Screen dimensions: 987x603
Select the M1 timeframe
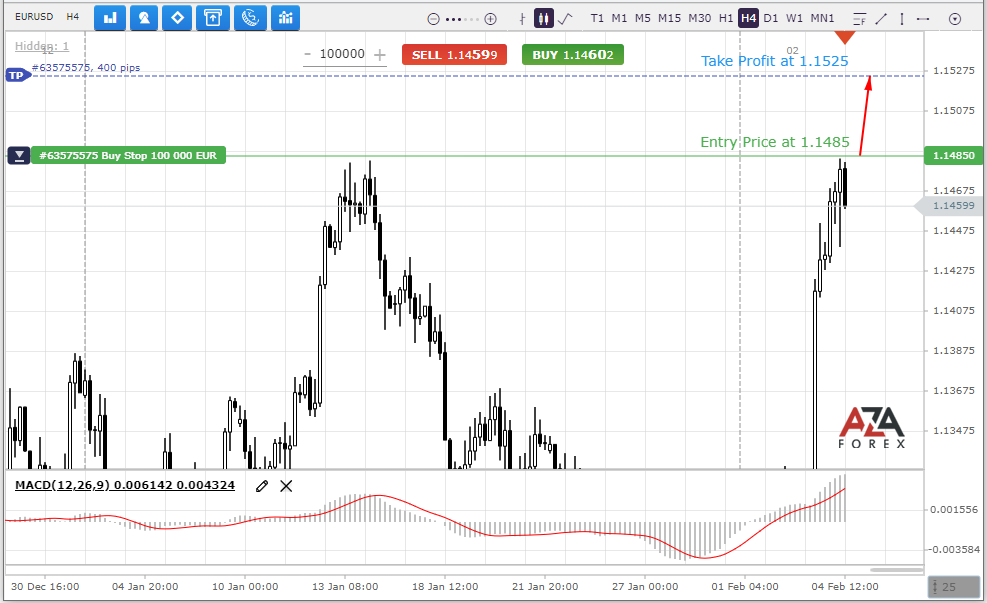[x=619, y=18]
